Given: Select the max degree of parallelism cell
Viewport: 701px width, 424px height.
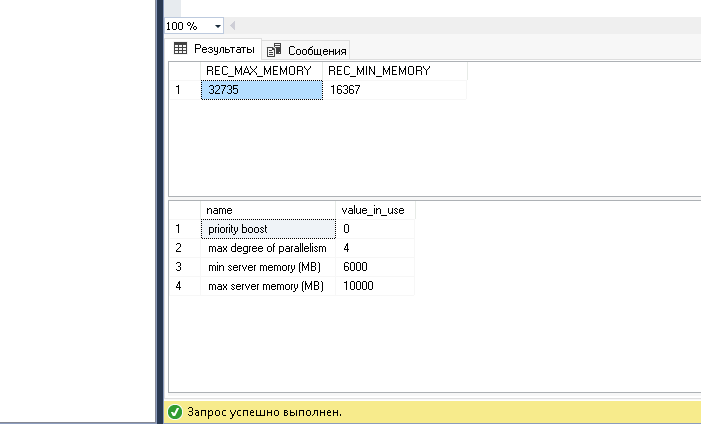Looking at the screenshot, I should (x=267, y=247).
